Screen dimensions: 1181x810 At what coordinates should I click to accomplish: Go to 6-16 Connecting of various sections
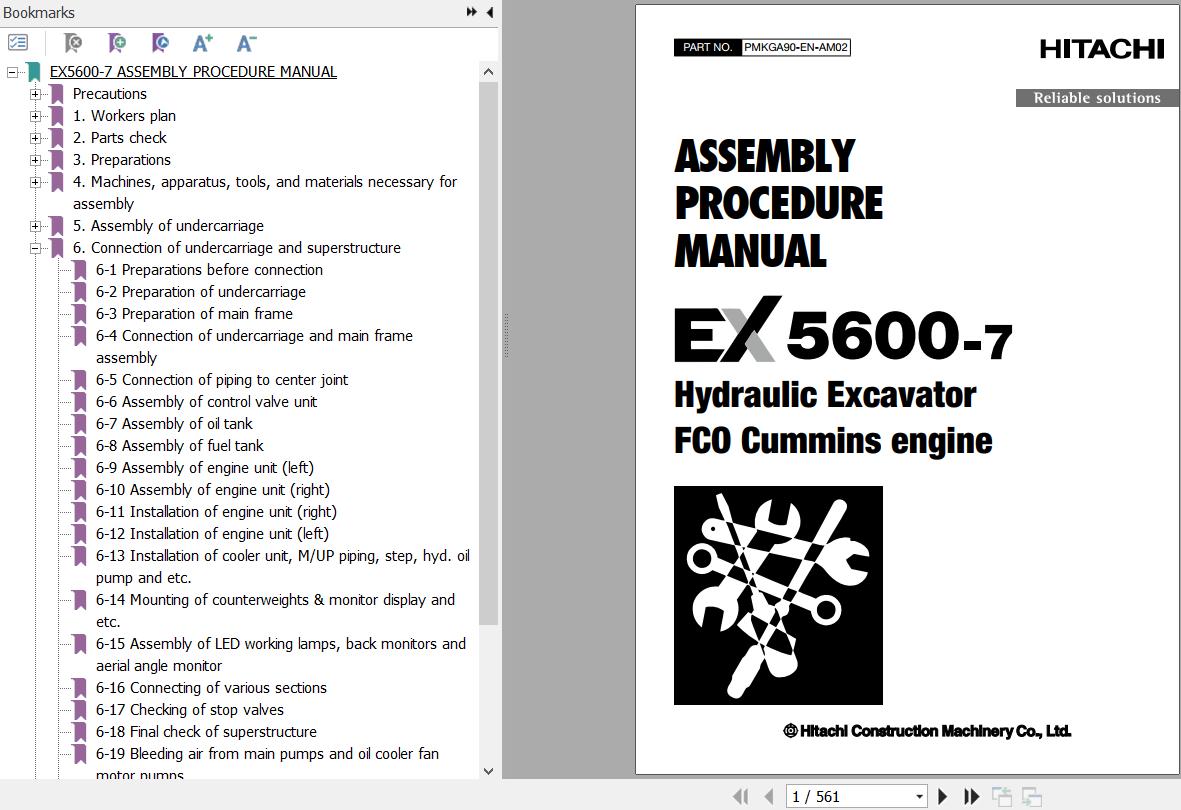pos(211,688)
